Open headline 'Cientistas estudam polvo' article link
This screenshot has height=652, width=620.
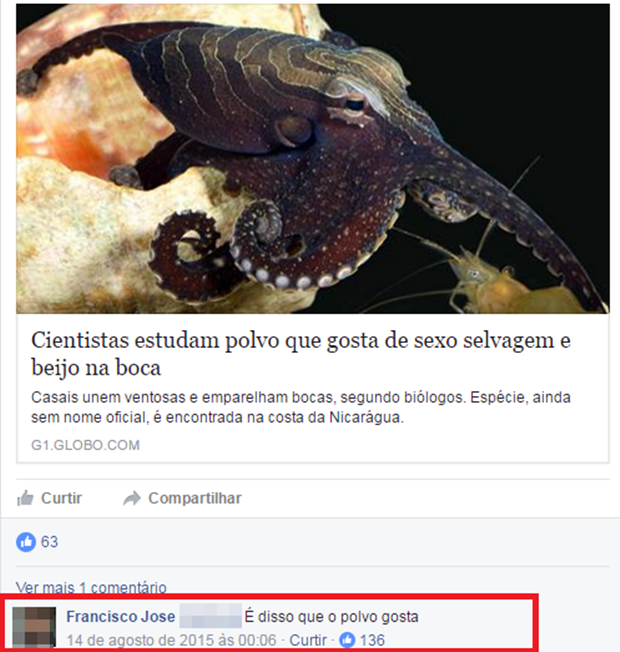(301, 353)
